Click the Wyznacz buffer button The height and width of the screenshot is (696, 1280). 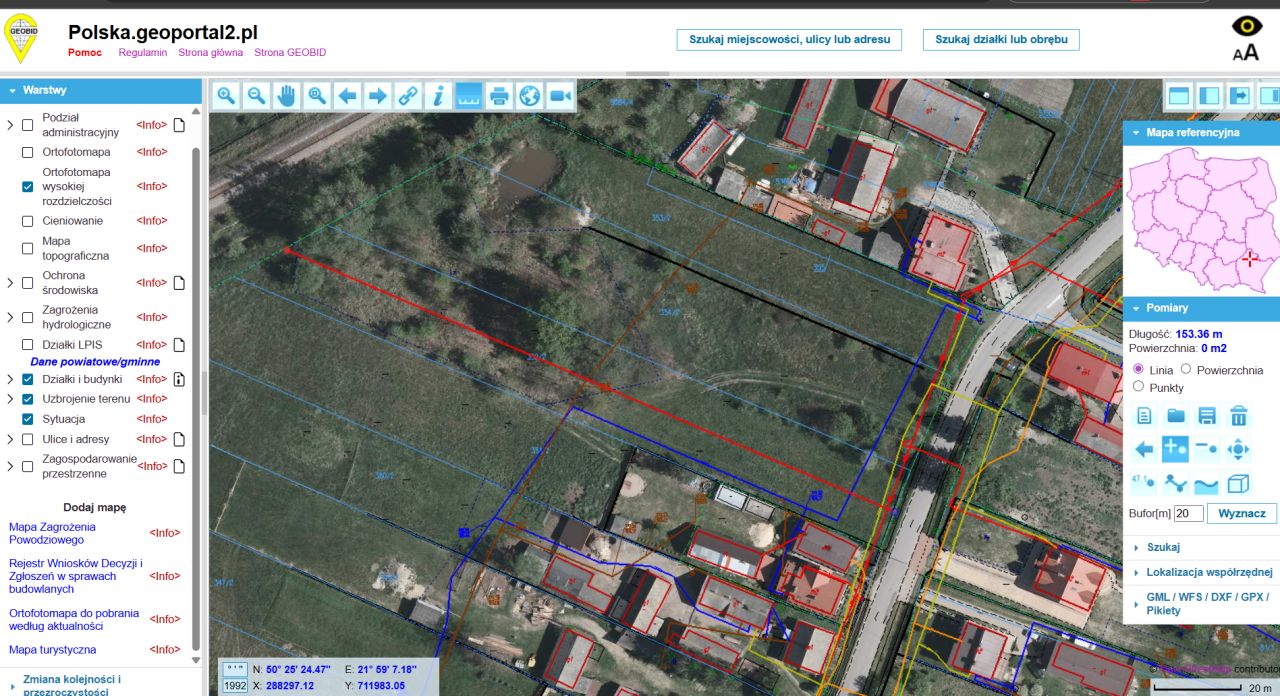point(1242,513)
